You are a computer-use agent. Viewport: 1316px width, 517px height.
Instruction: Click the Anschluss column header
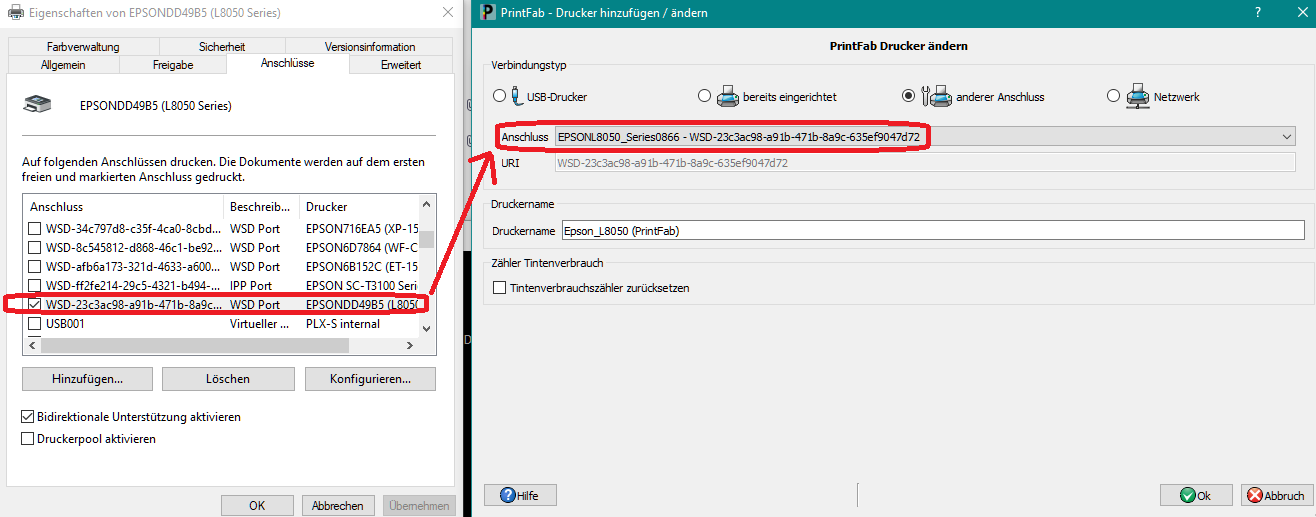[123, 206]
